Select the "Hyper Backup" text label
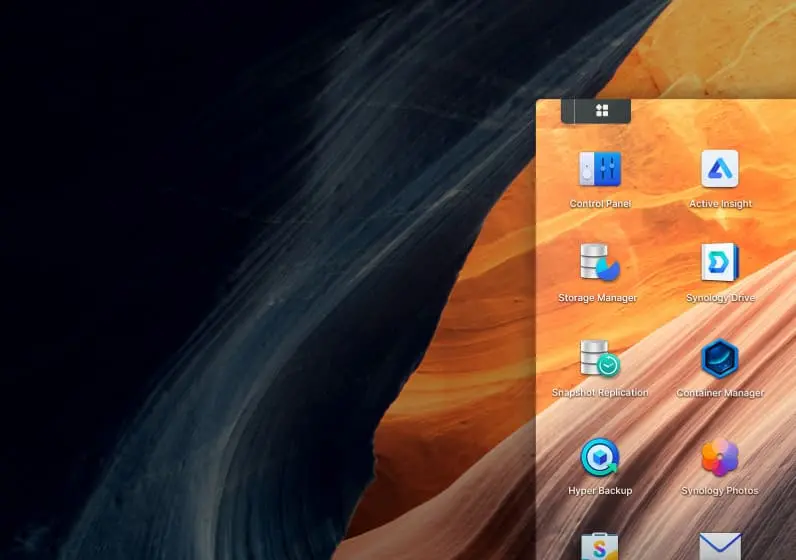This screenshot has width=796, height=560. coord(600,490)
